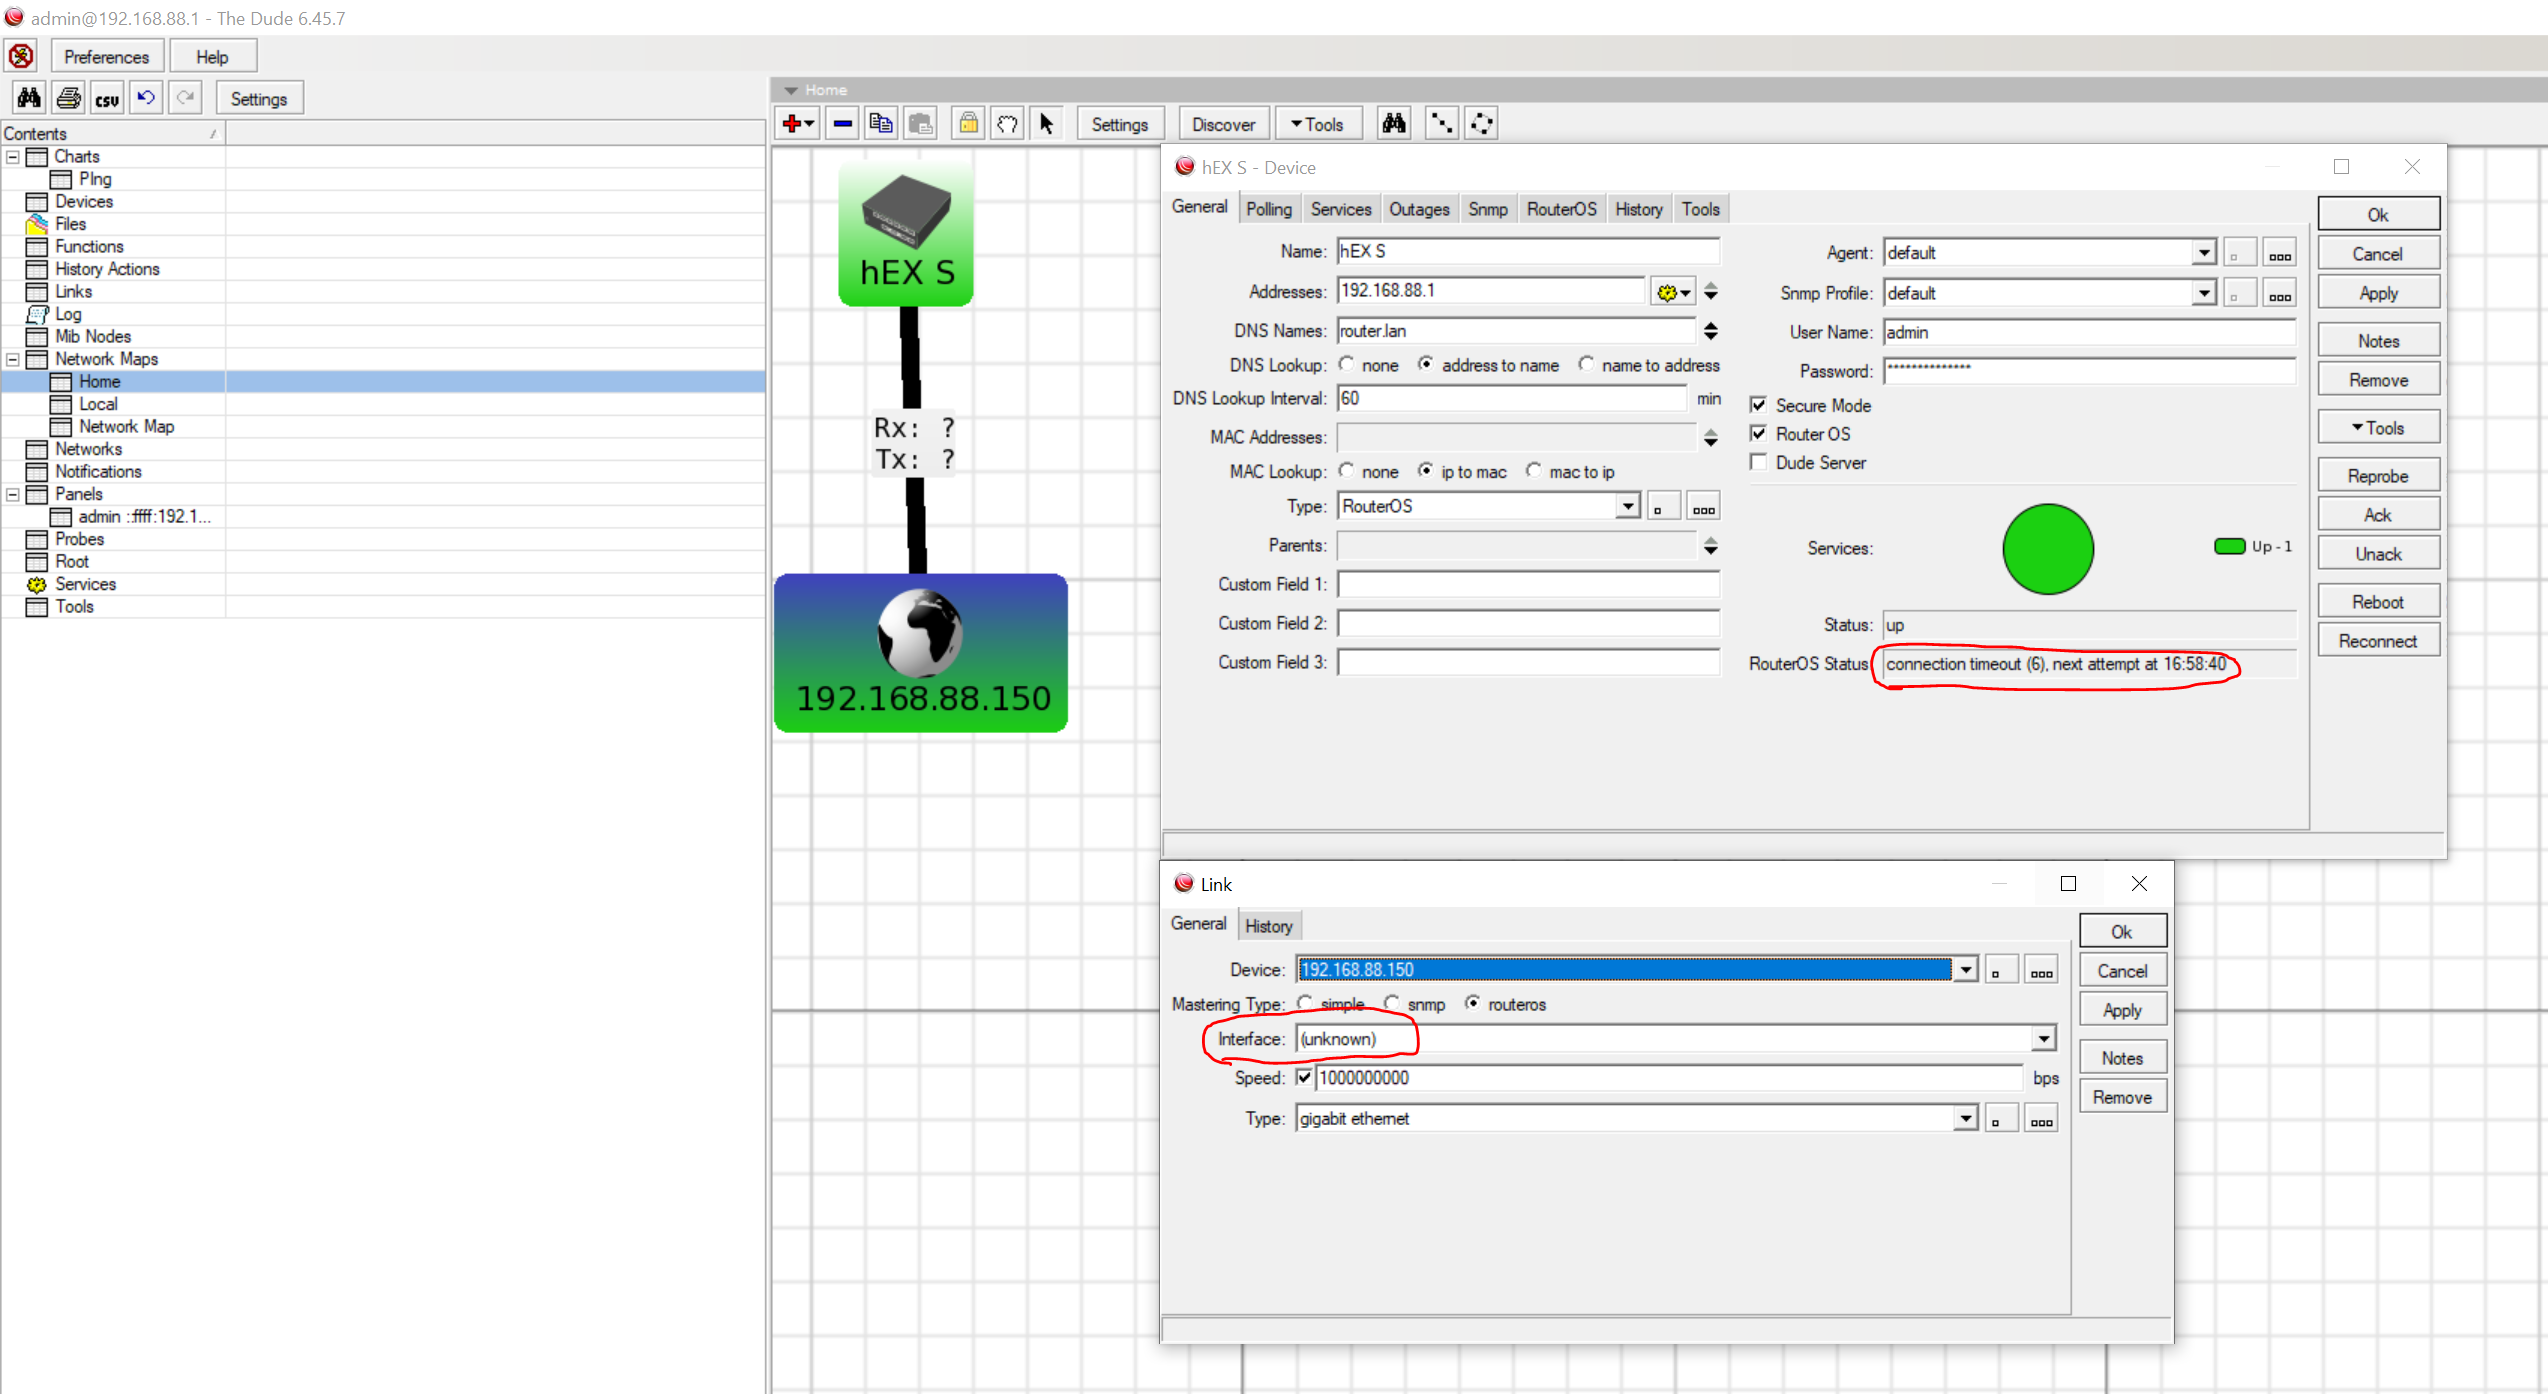Click the blue minus remove icon
Viewport: 2548px width, 1394px height.
pos(843,124)
